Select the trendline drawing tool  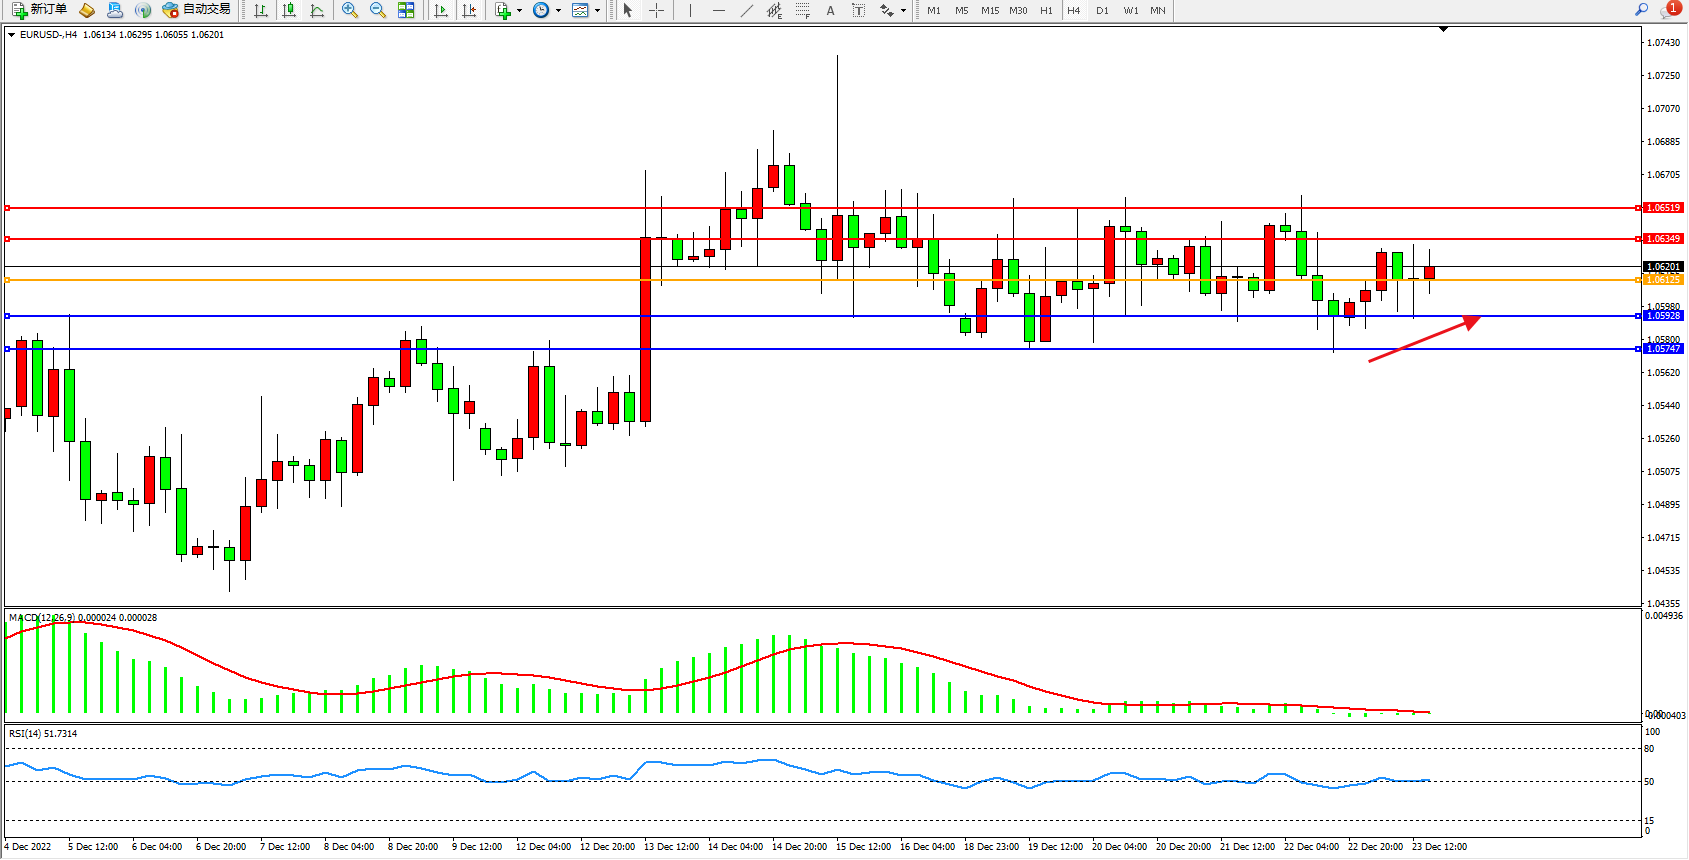[746, 10]
